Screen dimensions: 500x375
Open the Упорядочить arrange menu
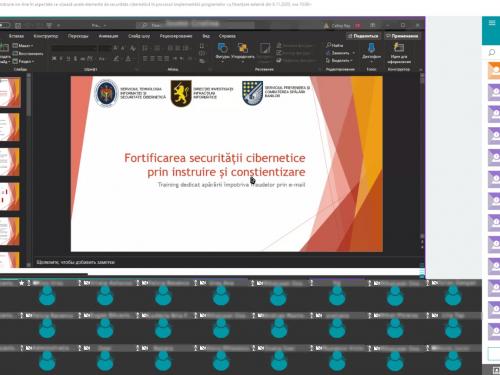pos(243,52)
